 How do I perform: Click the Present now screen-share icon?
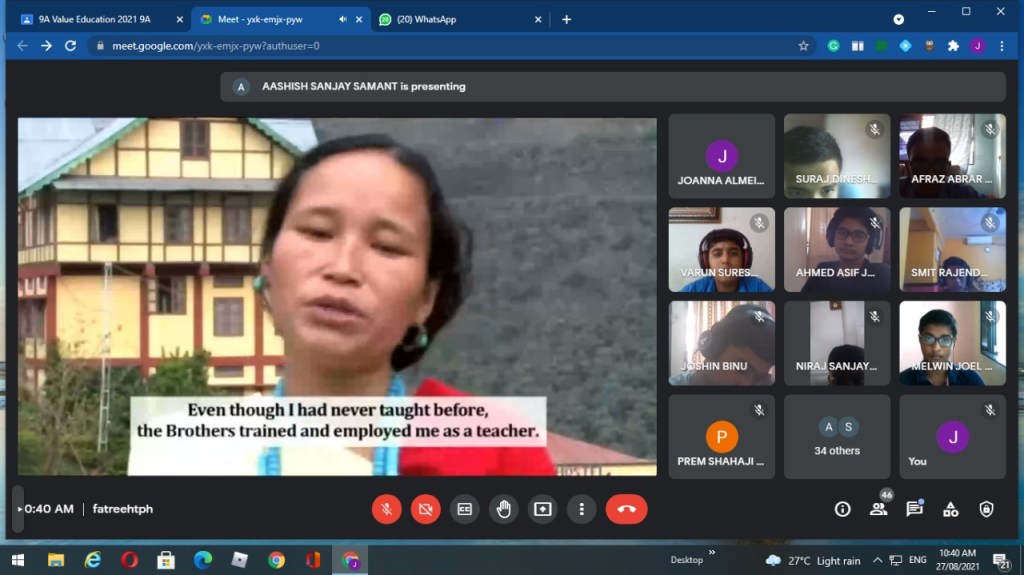[542, 509]
